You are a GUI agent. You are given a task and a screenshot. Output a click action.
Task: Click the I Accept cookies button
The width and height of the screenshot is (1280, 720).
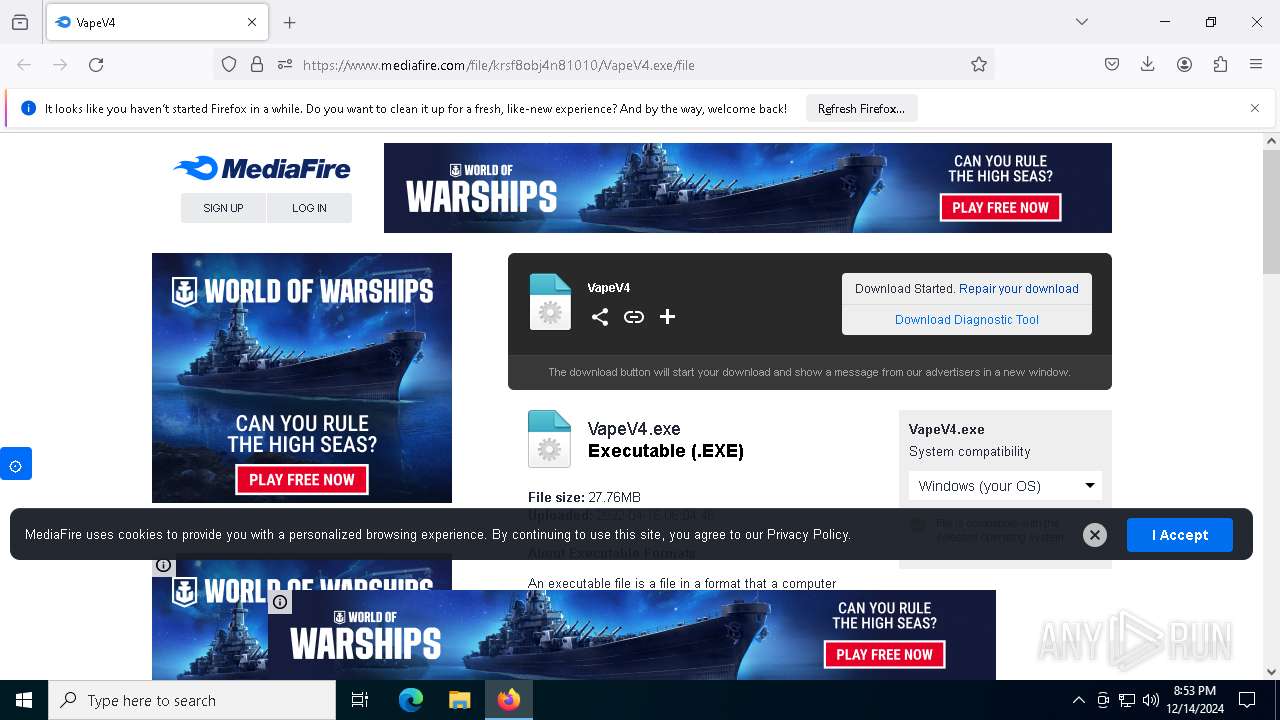click(1180, 535)
